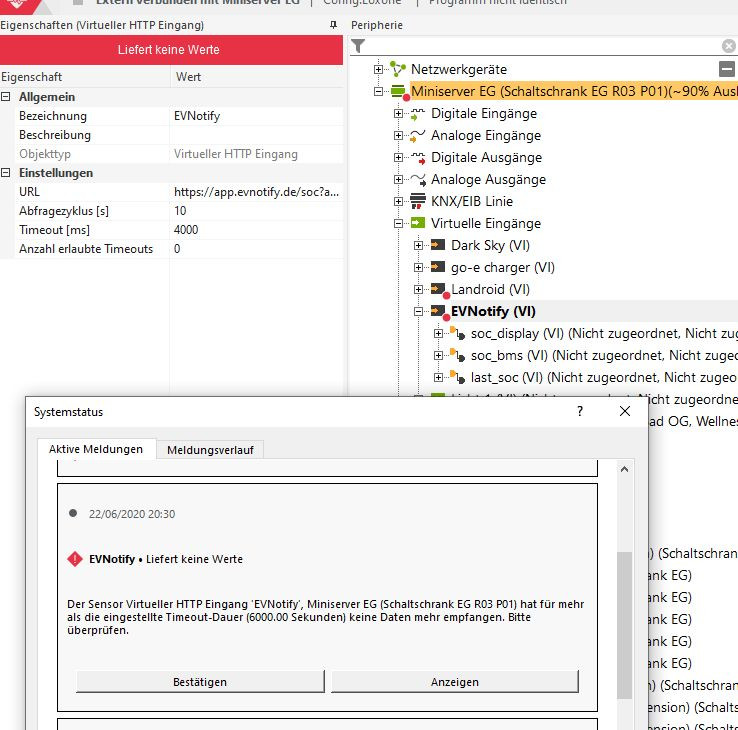Expand the KNX/EIB Linie node
The width and height of the screenshot is (738, 730).
click(x=398, y=201)
